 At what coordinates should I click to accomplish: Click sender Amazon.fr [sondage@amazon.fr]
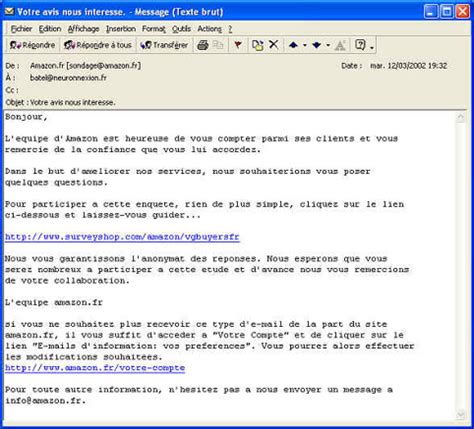point(86,66)
